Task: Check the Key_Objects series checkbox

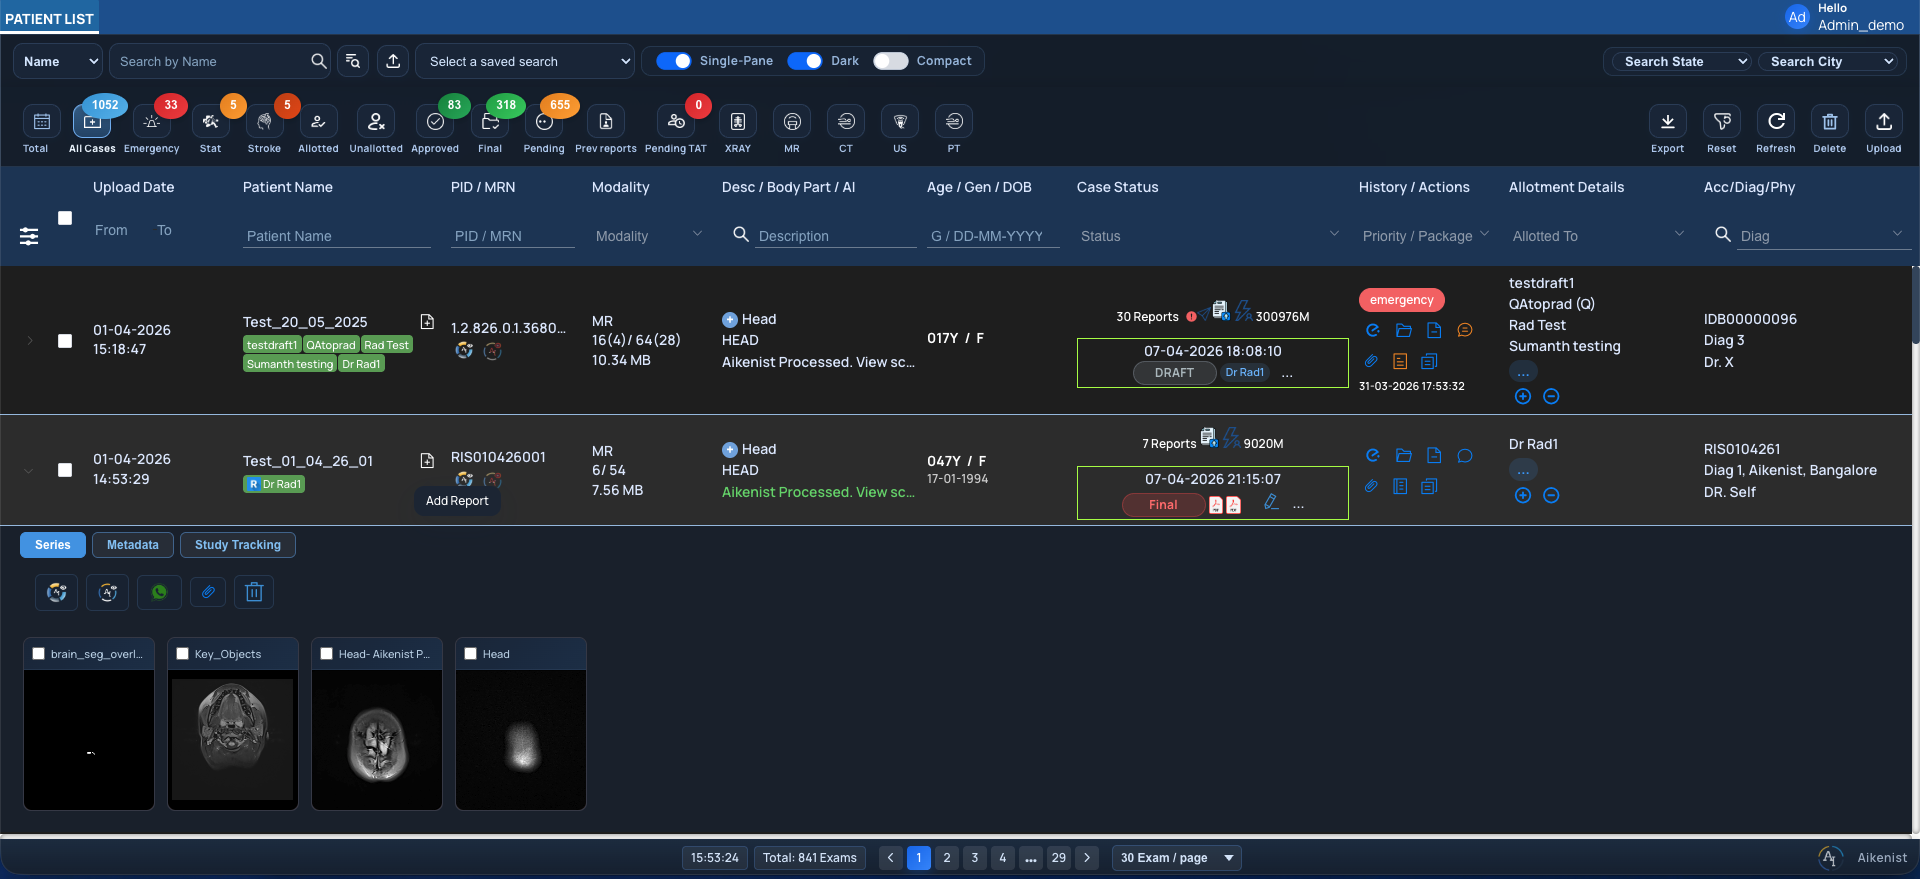Action: 183,654
